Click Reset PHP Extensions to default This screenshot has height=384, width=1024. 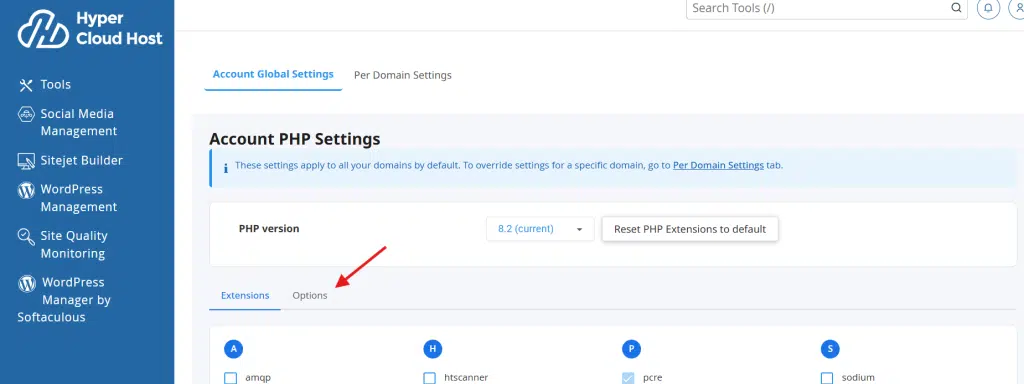pos(690,229)
